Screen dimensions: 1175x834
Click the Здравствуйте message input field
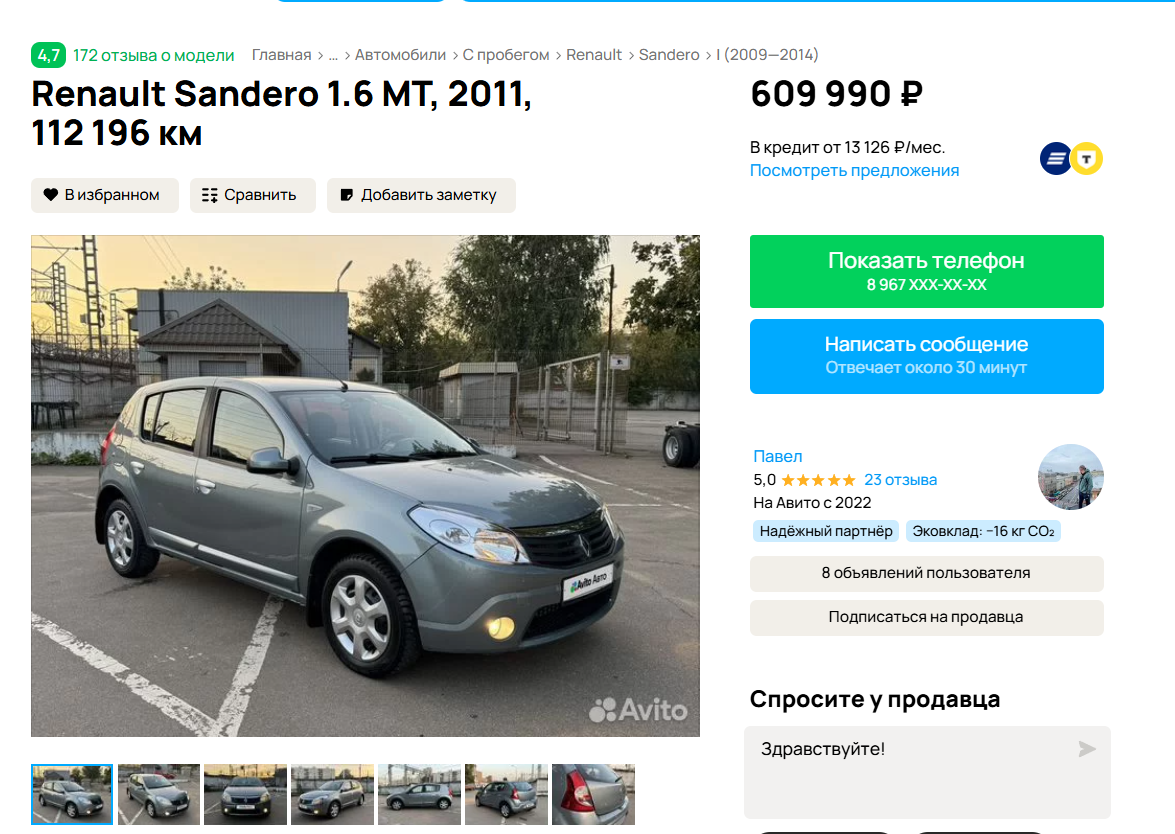click(x=927, y=772)
